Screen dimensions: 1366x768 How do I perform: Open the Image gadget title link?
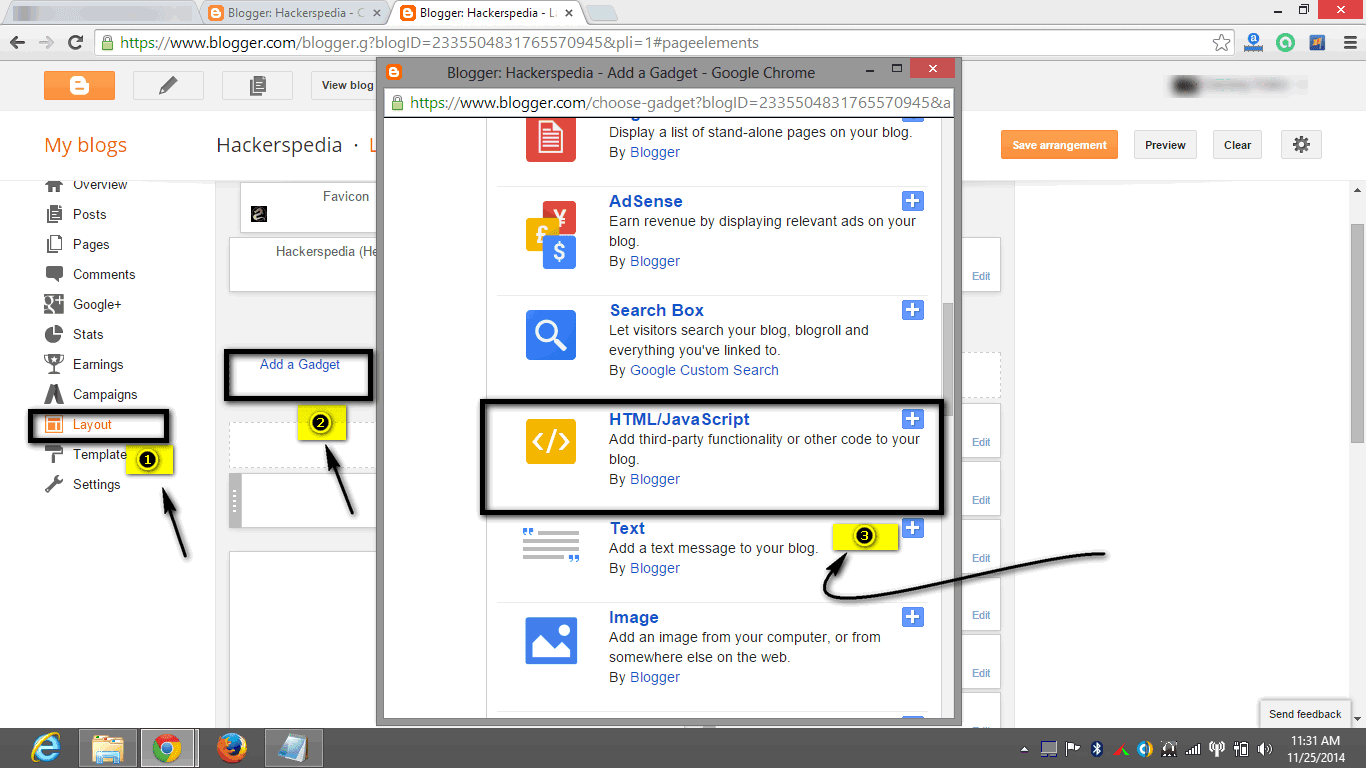634,617
